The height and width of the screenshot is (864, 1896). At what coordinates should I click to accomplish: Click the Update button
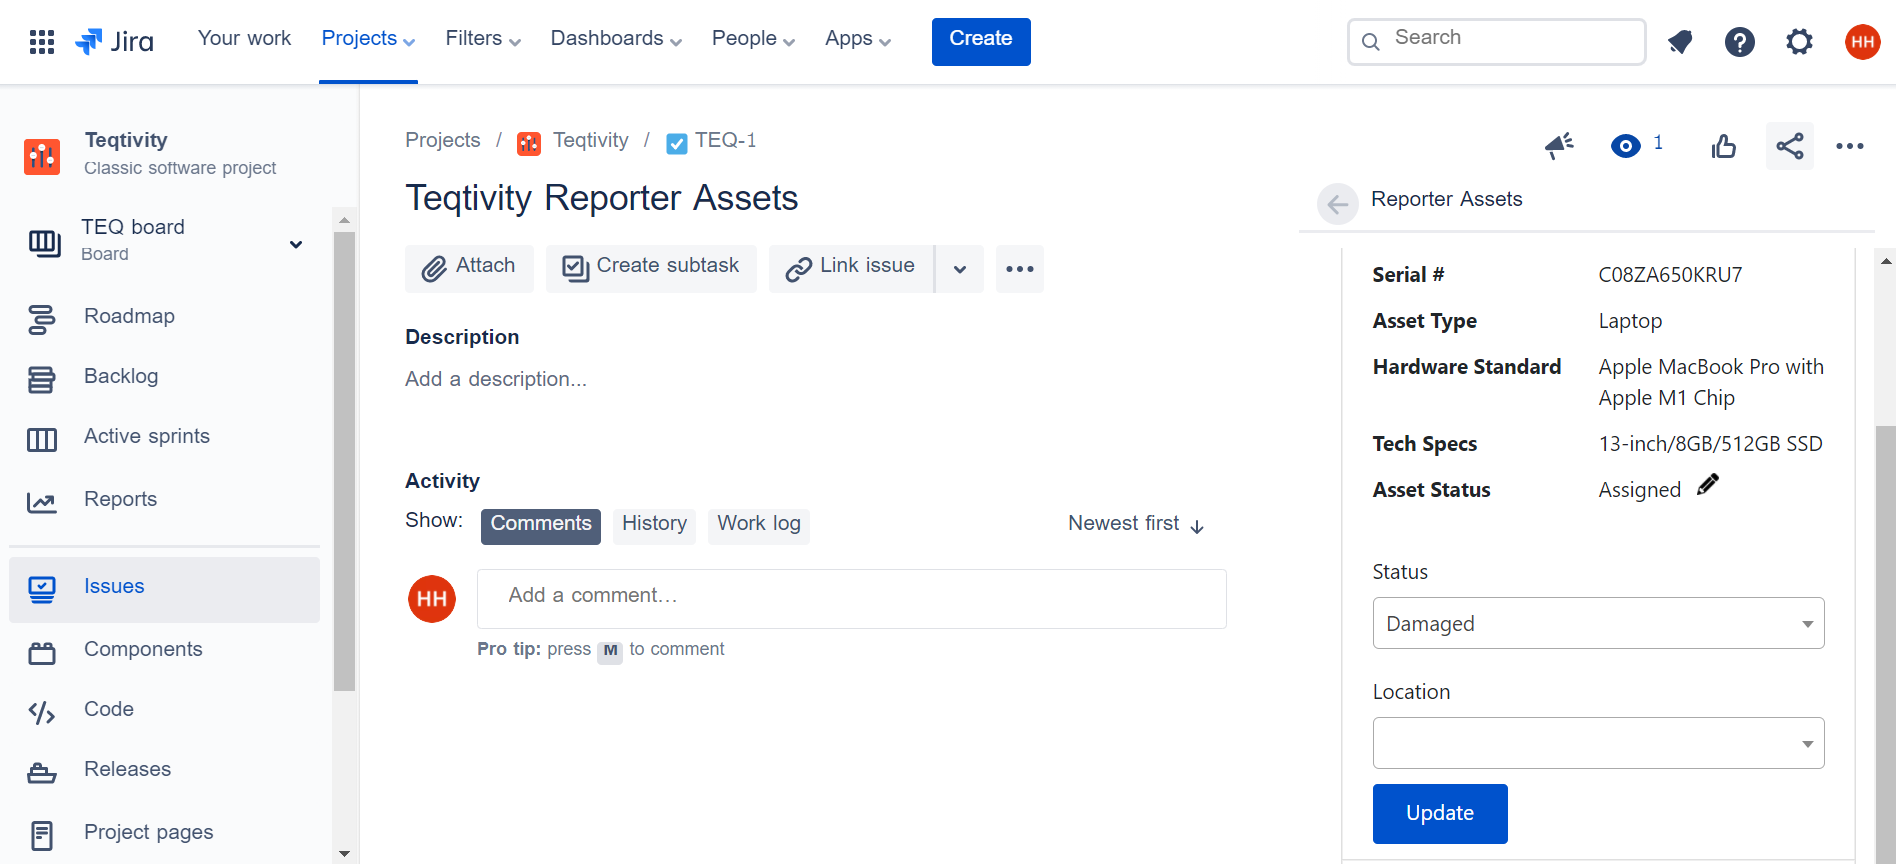point(1440,814)
